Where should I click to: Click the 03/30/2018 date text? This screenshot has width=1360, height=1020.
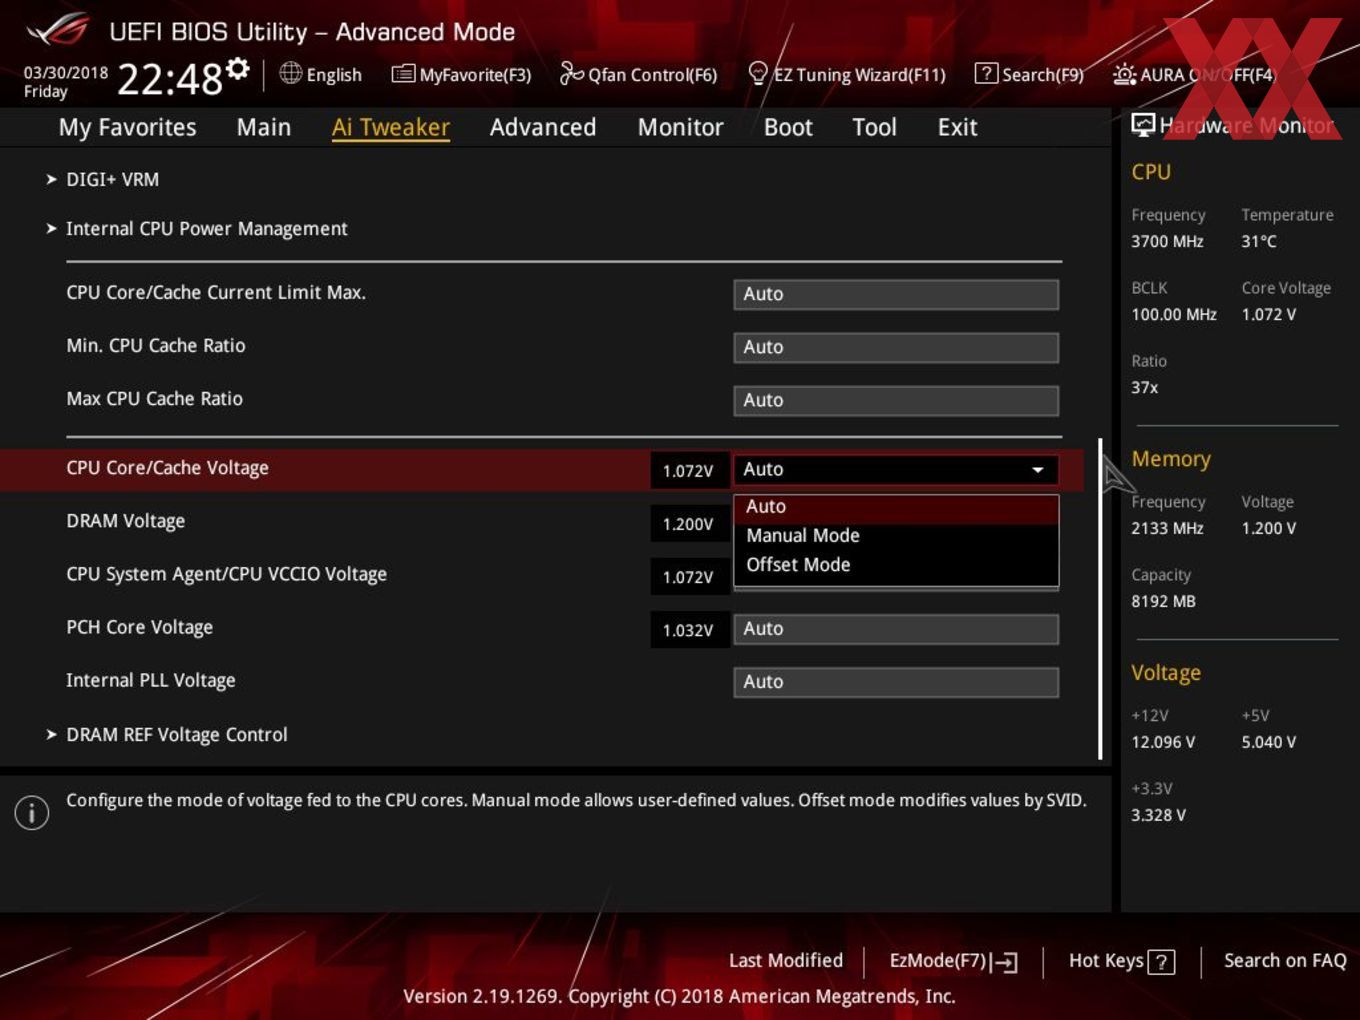pos(66,73)
